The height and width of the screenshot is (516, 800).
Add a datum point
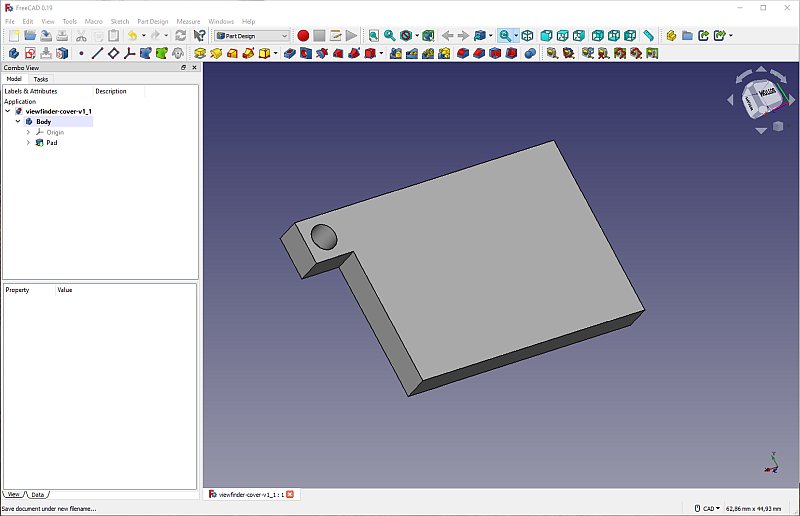(81, 53)
